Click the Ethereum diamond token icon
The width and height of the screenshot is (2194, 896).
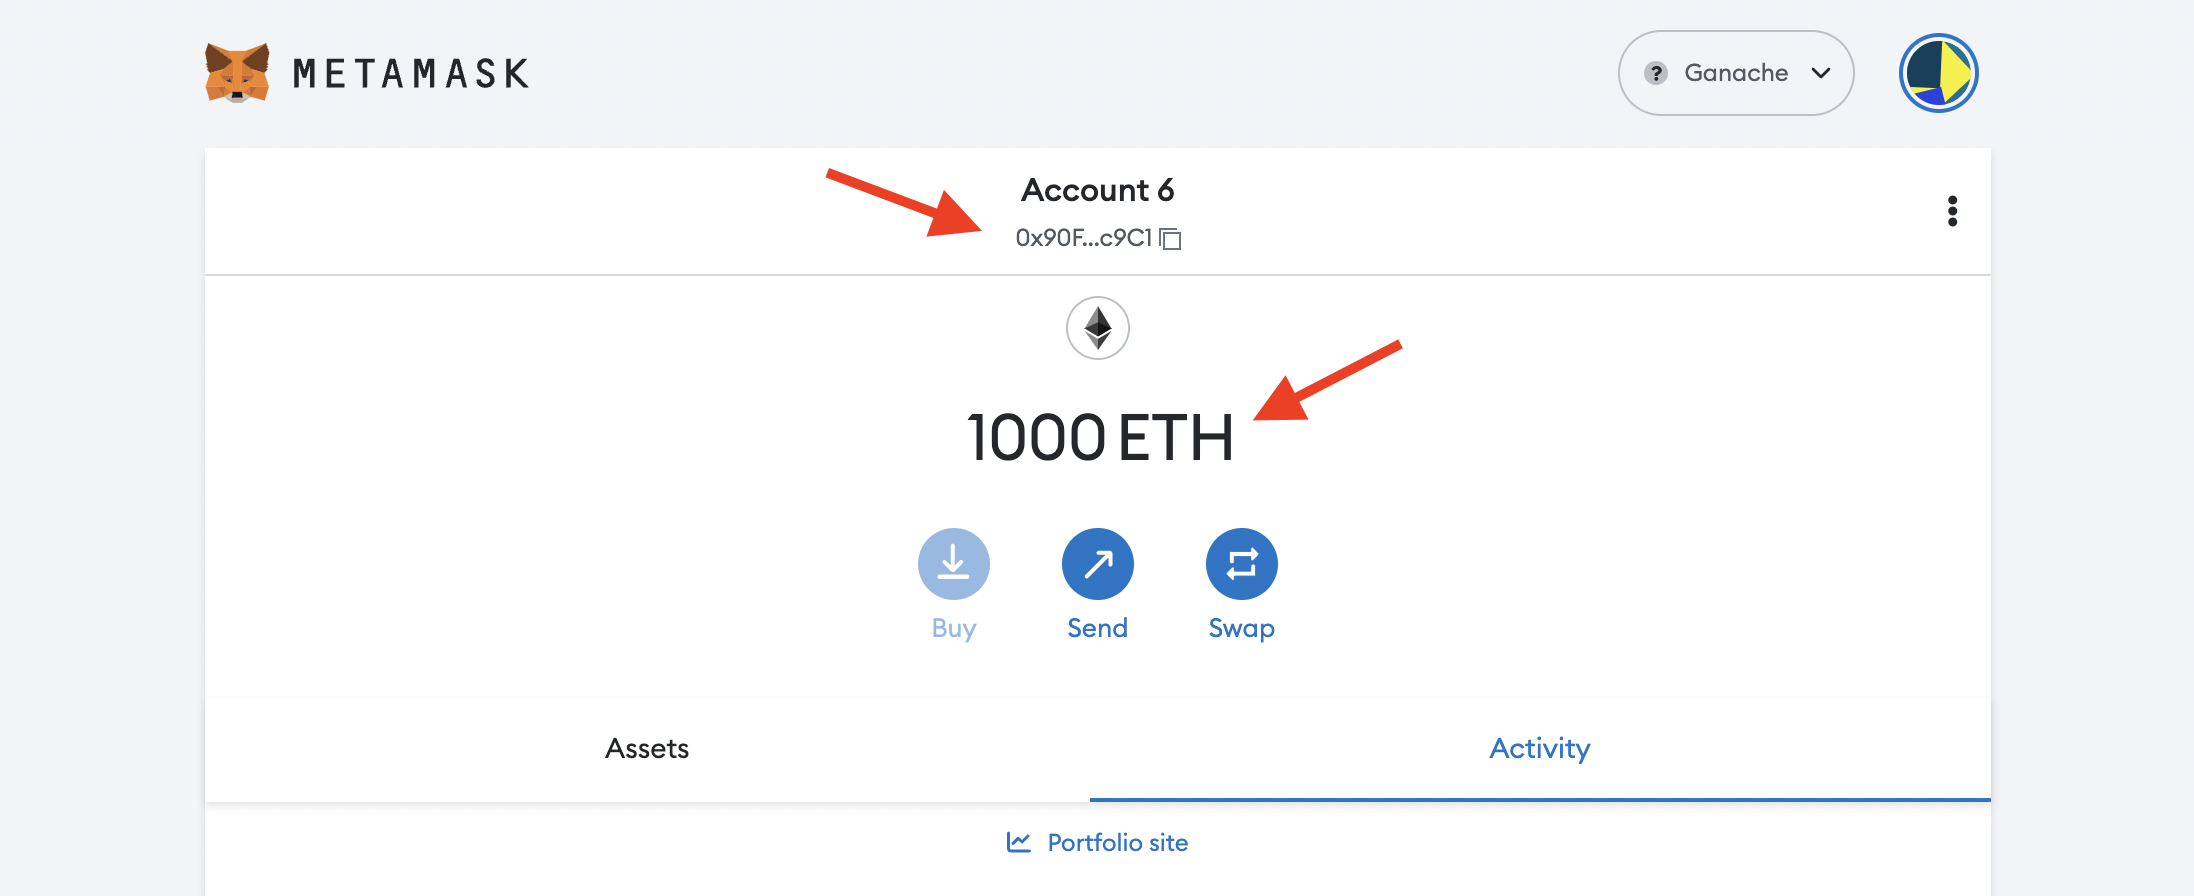coord(1098,328)
